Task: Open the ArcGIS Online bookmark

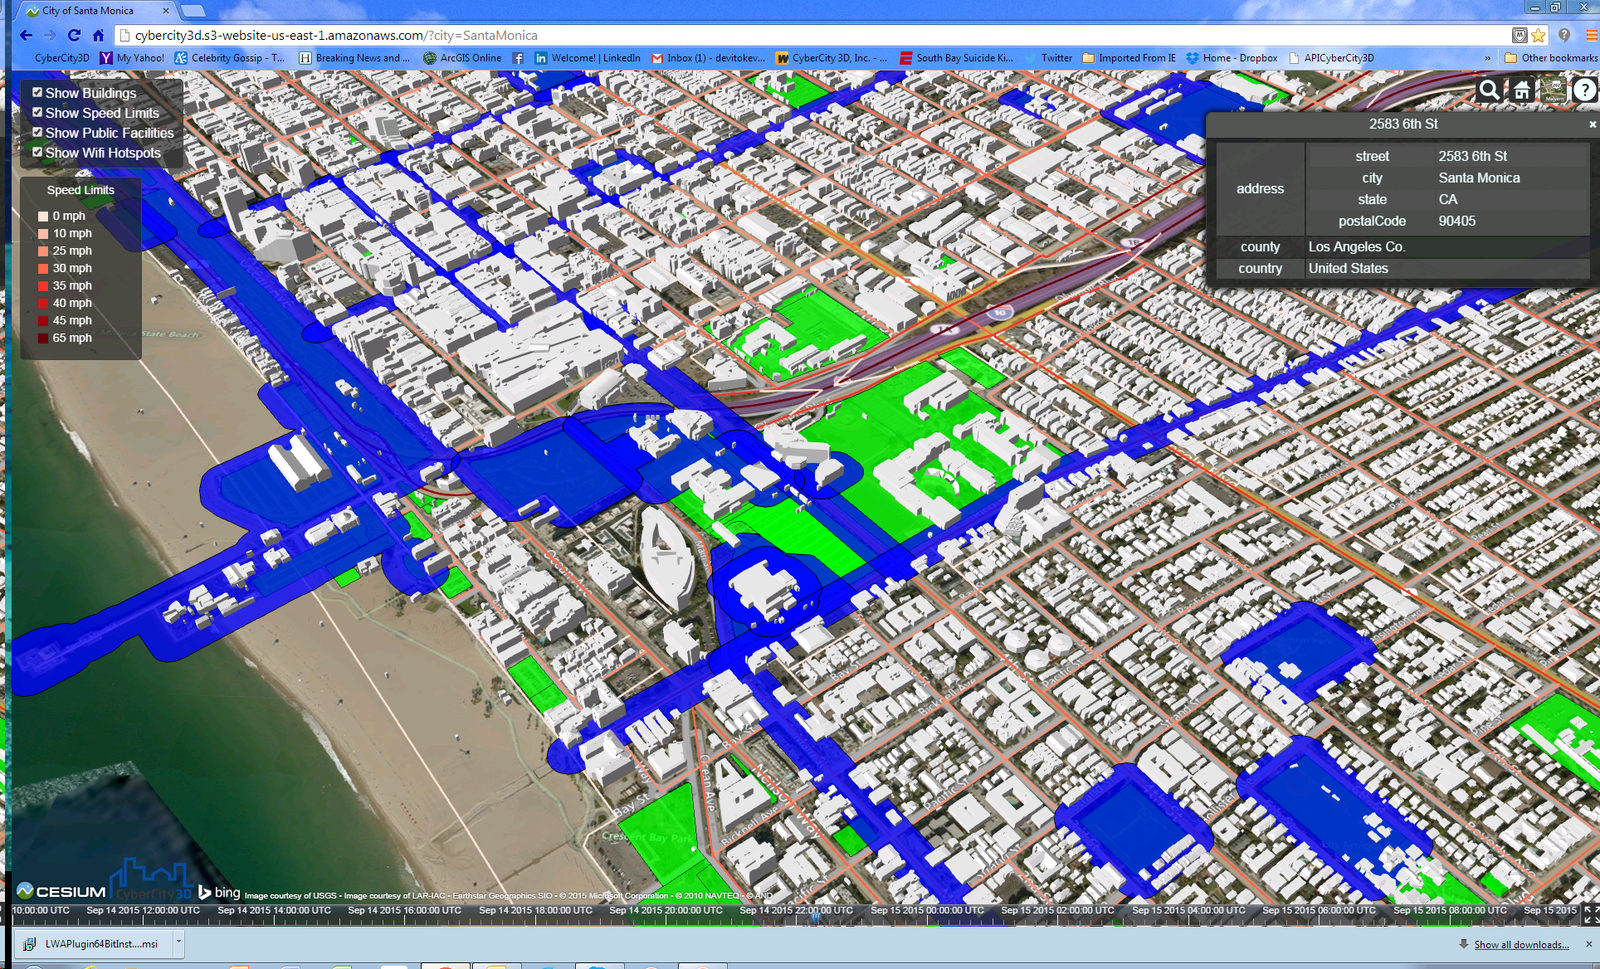Action: pos(462,58)
